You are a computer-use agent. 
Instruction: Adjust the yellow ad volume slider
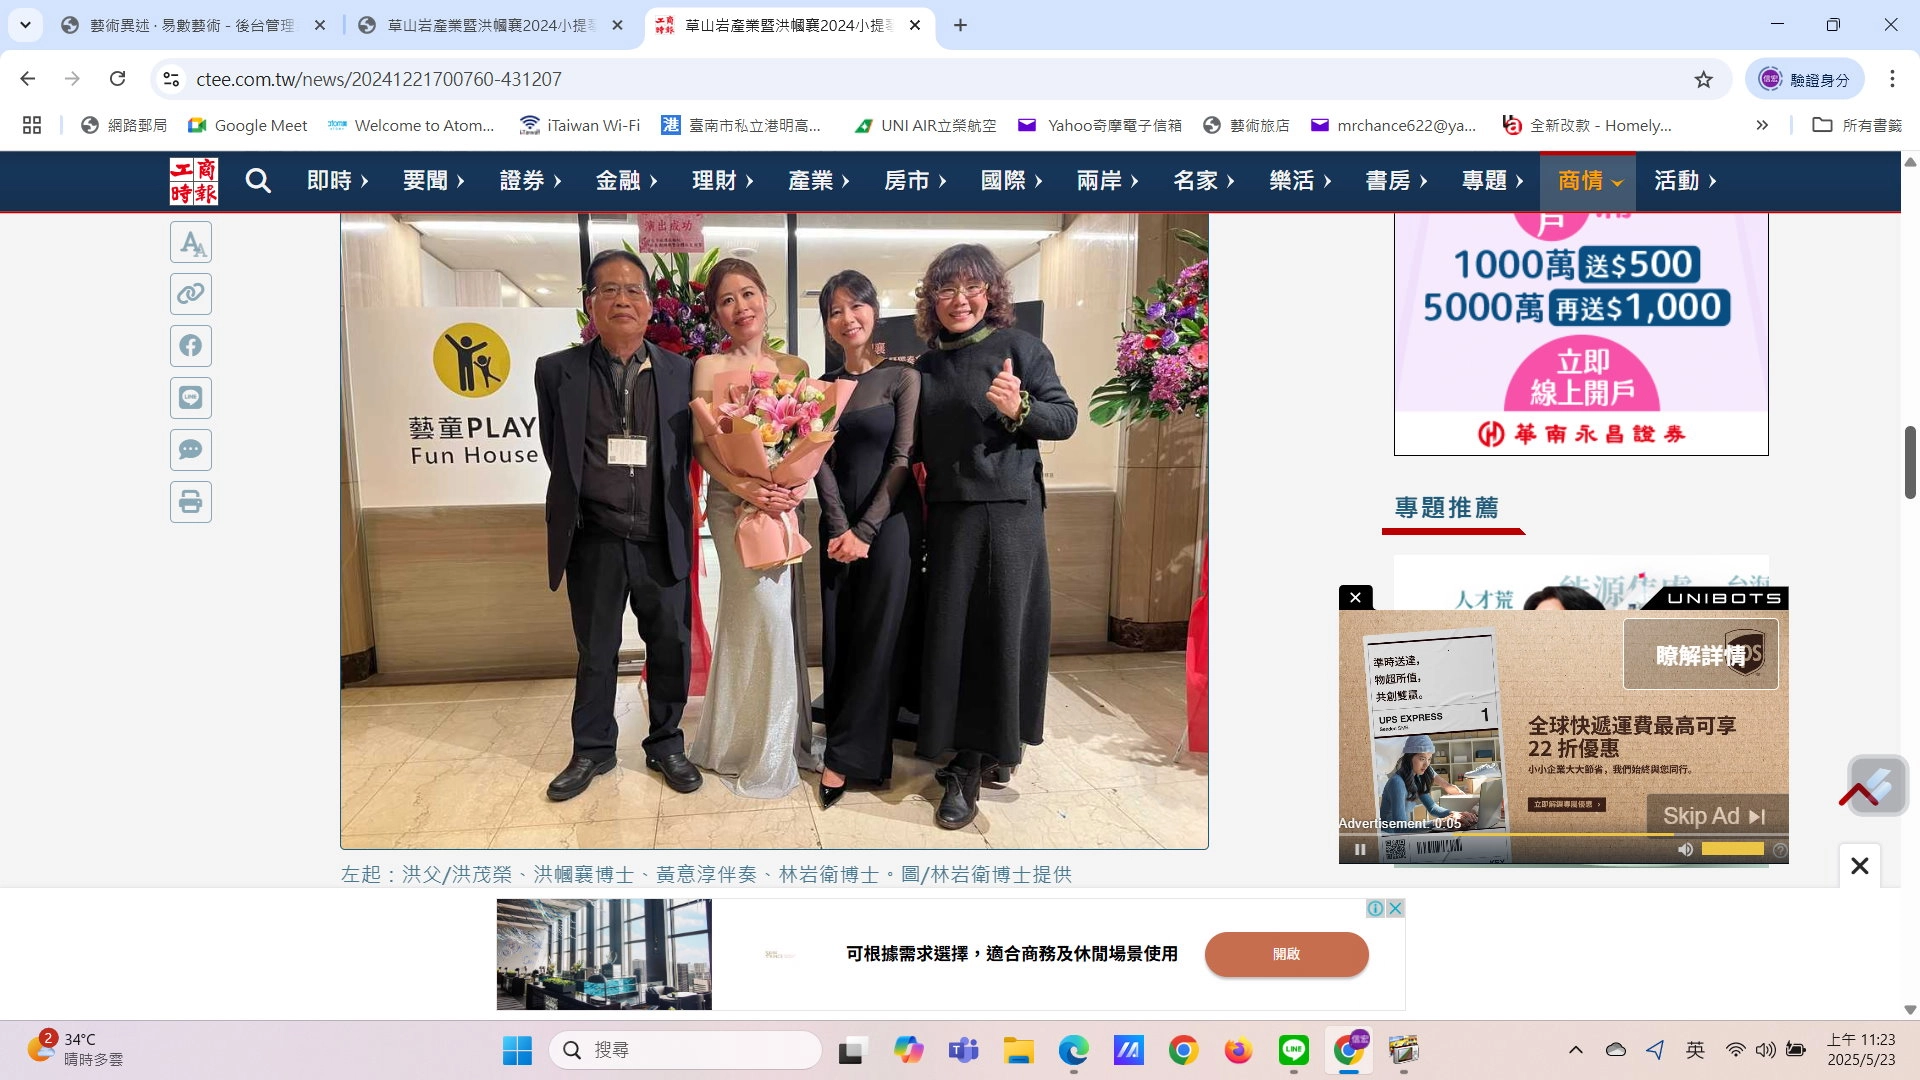tap(1733, 849)
